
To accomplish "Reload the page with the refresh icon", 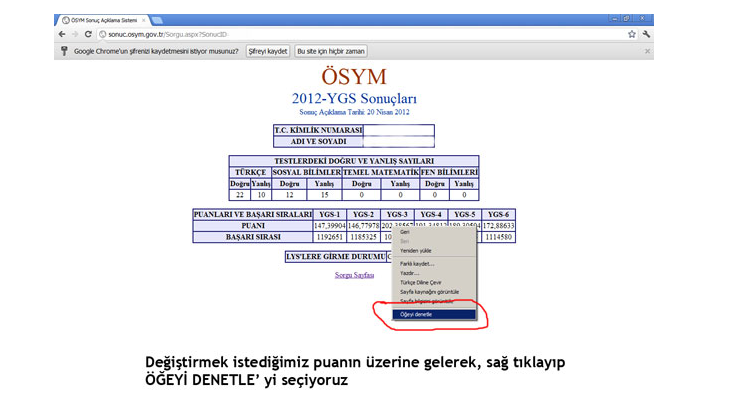I will (x=88, y=34).
